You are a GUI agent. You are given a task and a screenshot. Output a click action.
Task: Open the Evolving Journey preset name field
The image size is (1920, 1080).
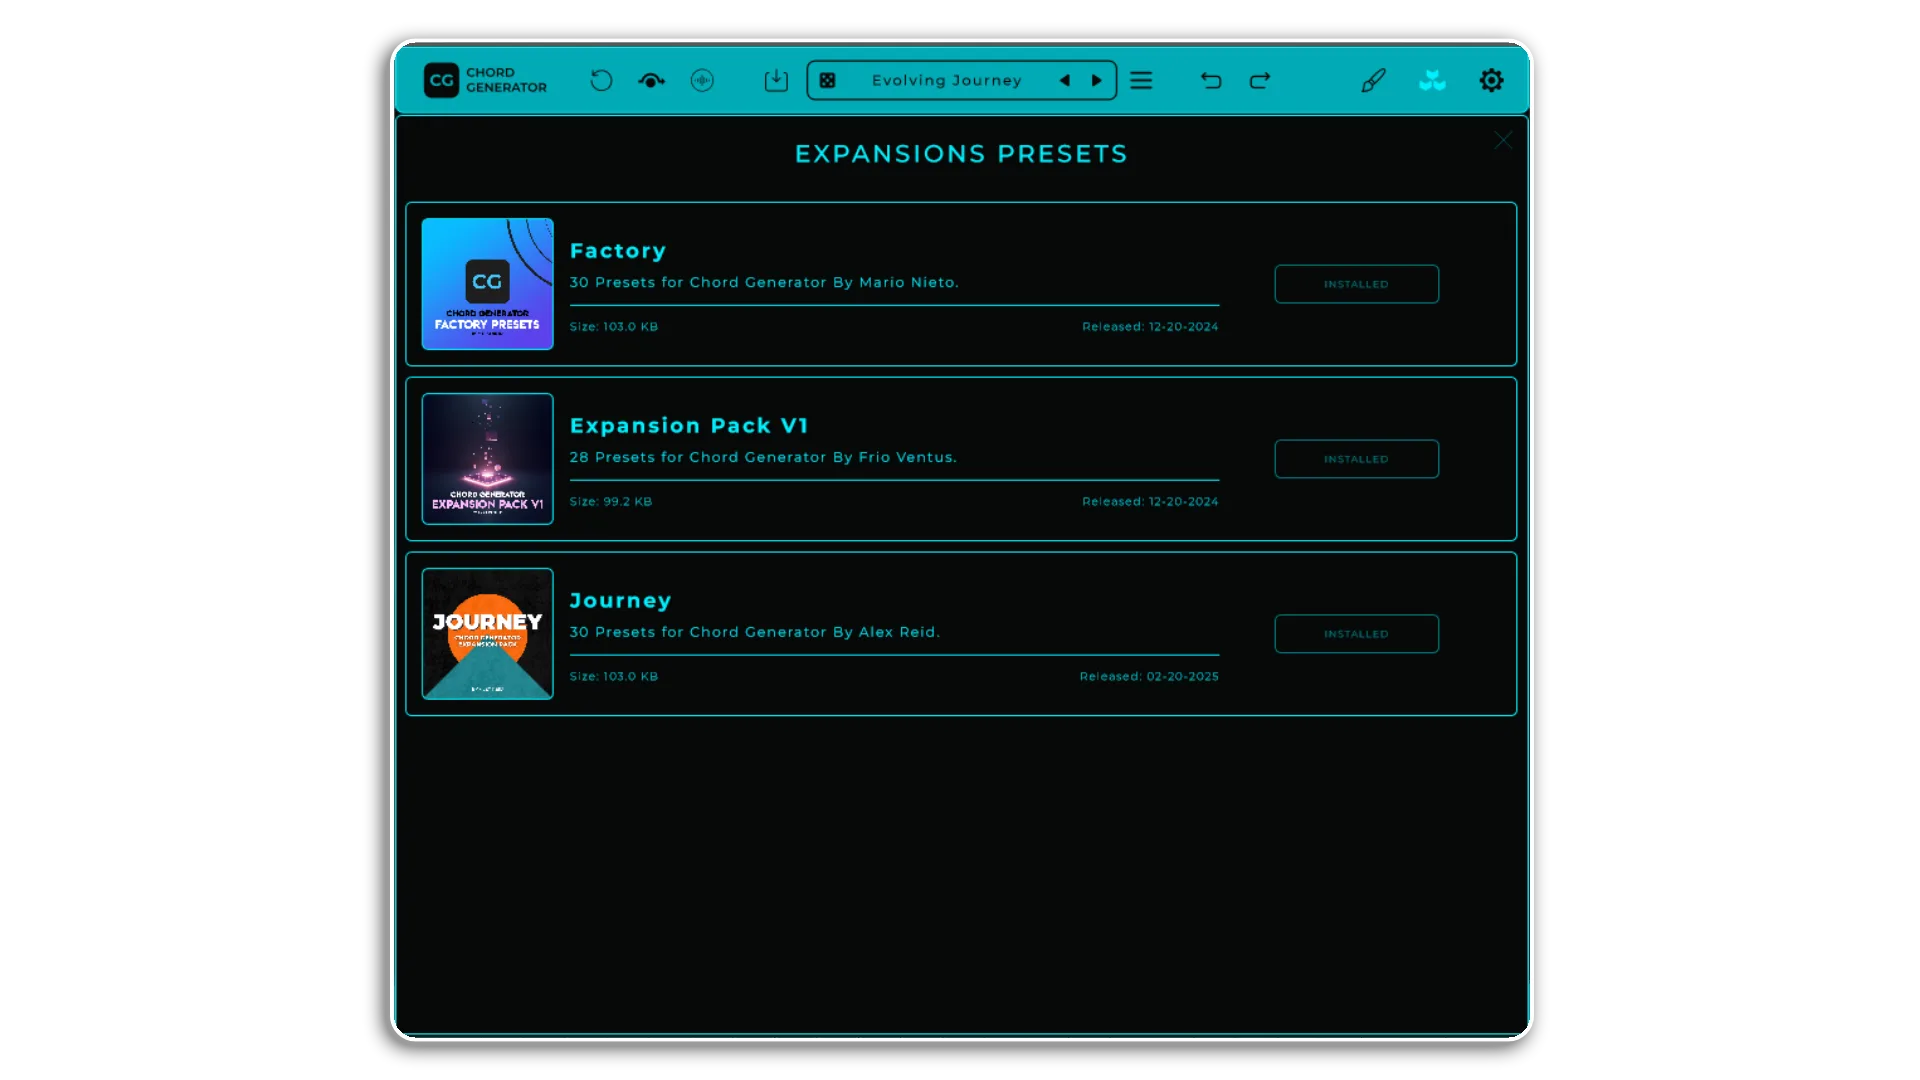946,80
